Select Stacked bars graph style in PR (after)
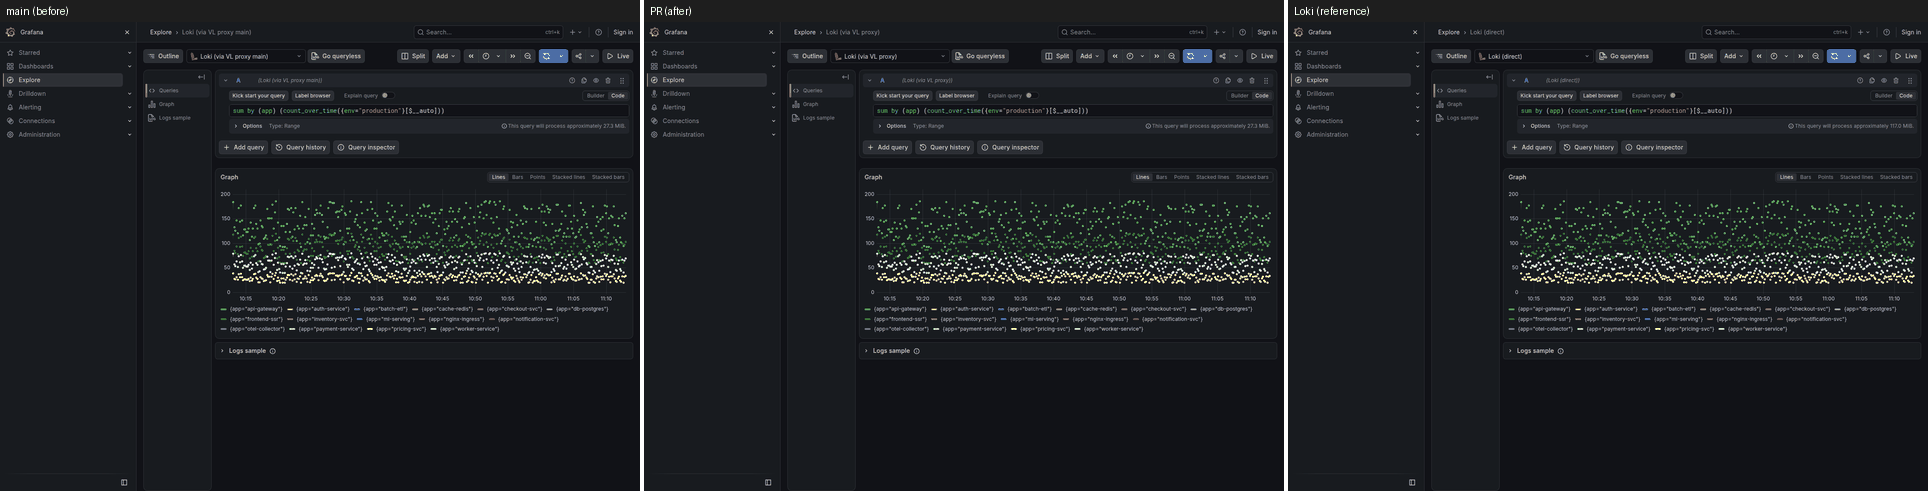The image size is (1928, 491). 1252,177
